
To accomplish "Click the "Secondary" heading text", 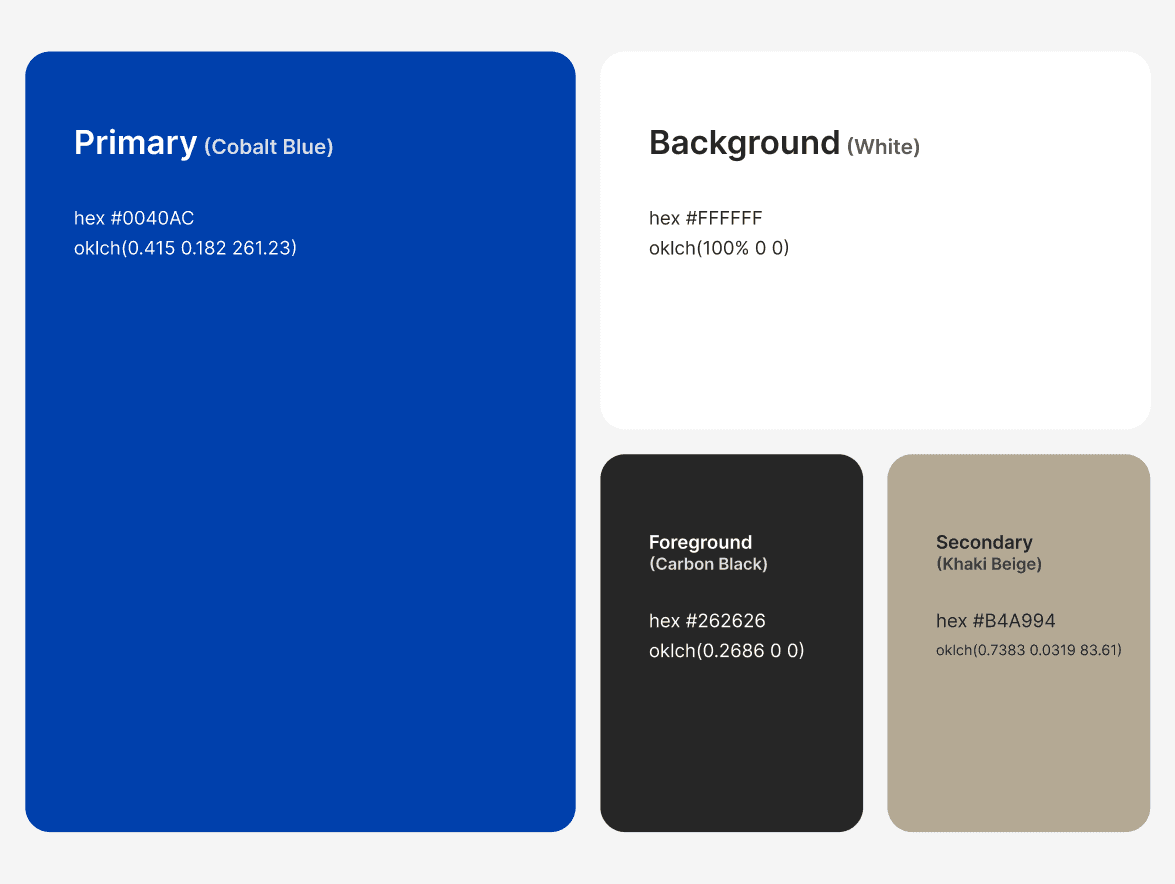I will [x=984, y=542].
